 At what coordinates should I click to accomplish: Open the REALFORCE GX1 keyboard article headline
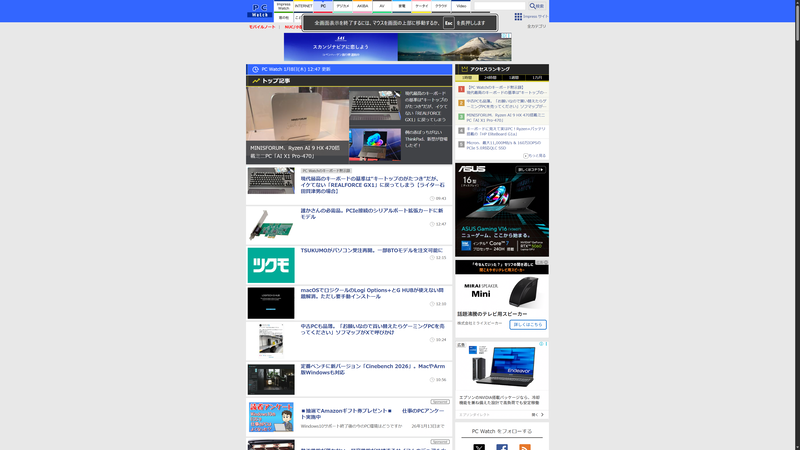pyautogui.click(x=372, y=185)
